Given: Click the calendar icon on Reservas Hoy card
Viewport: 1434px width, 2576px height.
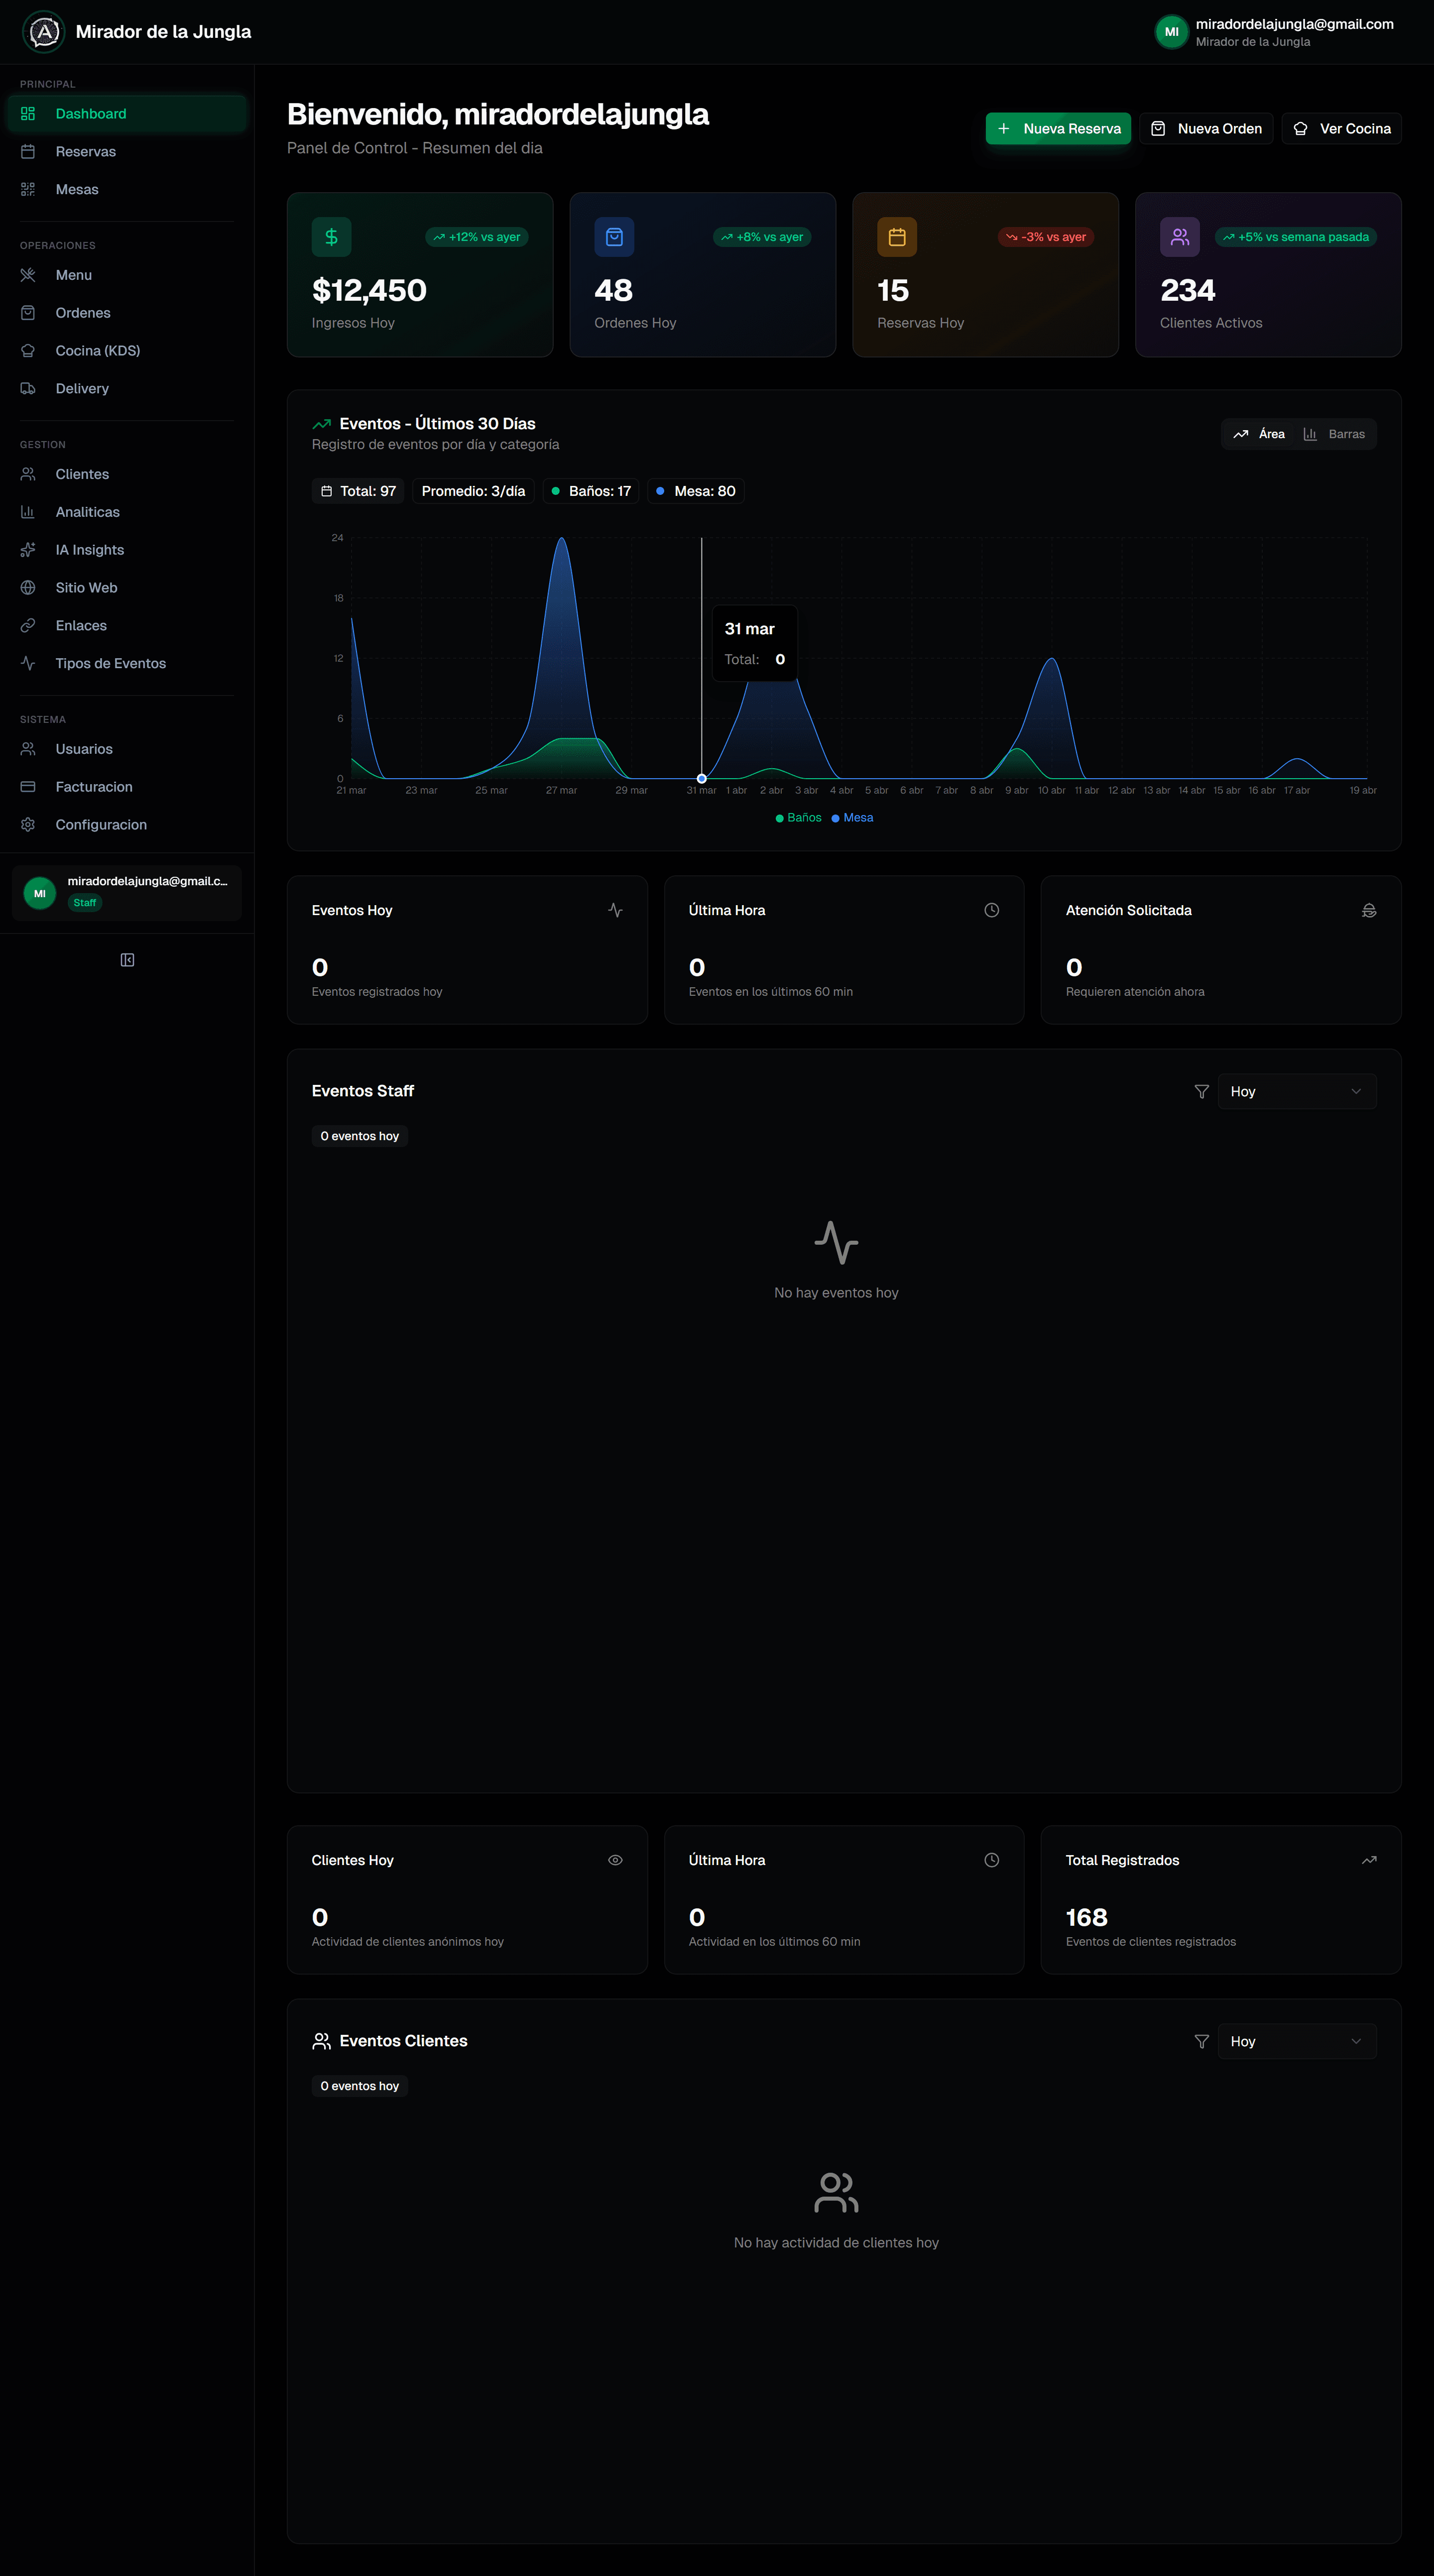Looking at the screenshot, I should [897, 237].
